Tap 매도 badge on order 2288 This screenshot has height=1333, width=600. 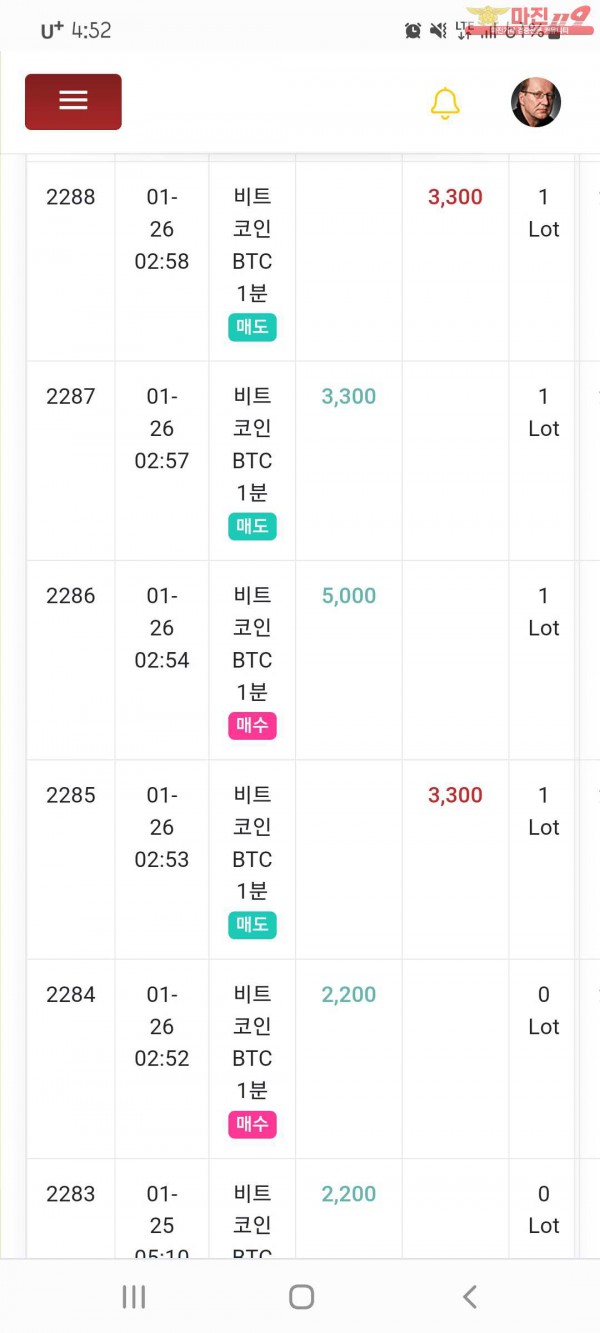point(252,327)
